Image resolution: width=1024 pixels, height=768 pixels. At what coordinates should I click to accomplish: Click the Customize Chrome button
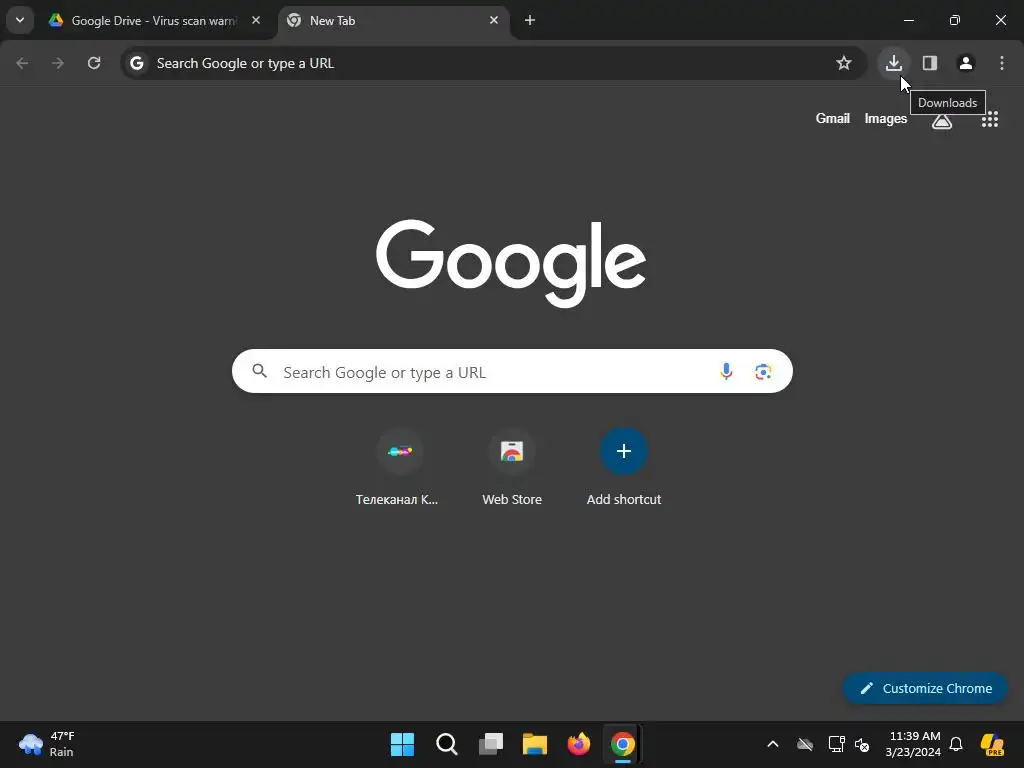coord(925,688)
